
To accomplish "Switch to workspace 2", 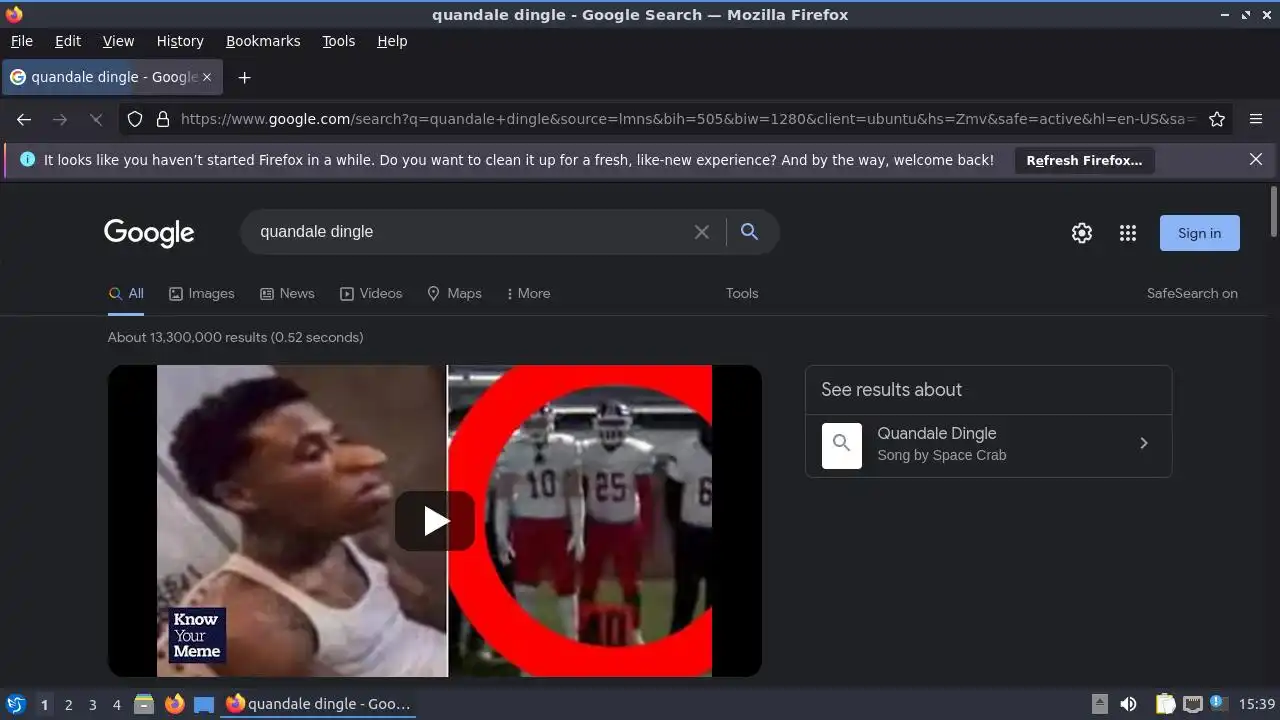I will click(x=69, y=704).
